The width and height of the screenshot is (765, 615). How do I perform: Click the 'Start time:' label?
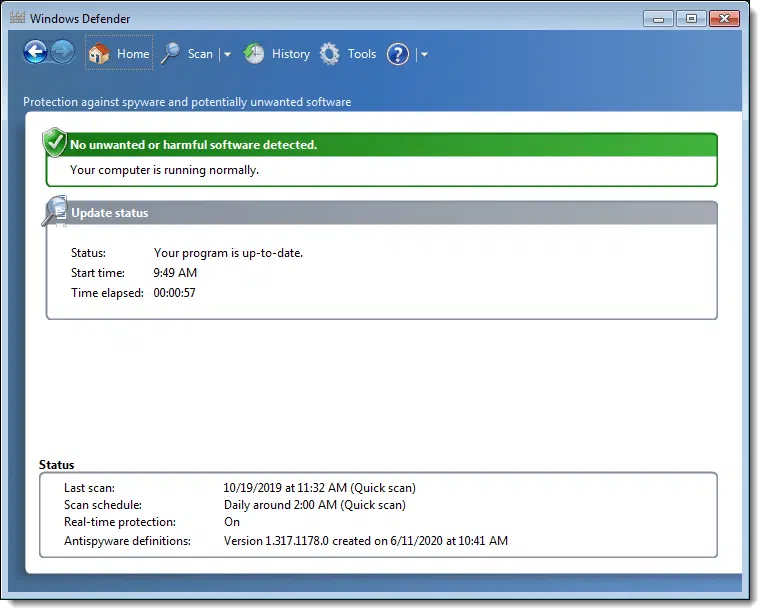[98, 273]
